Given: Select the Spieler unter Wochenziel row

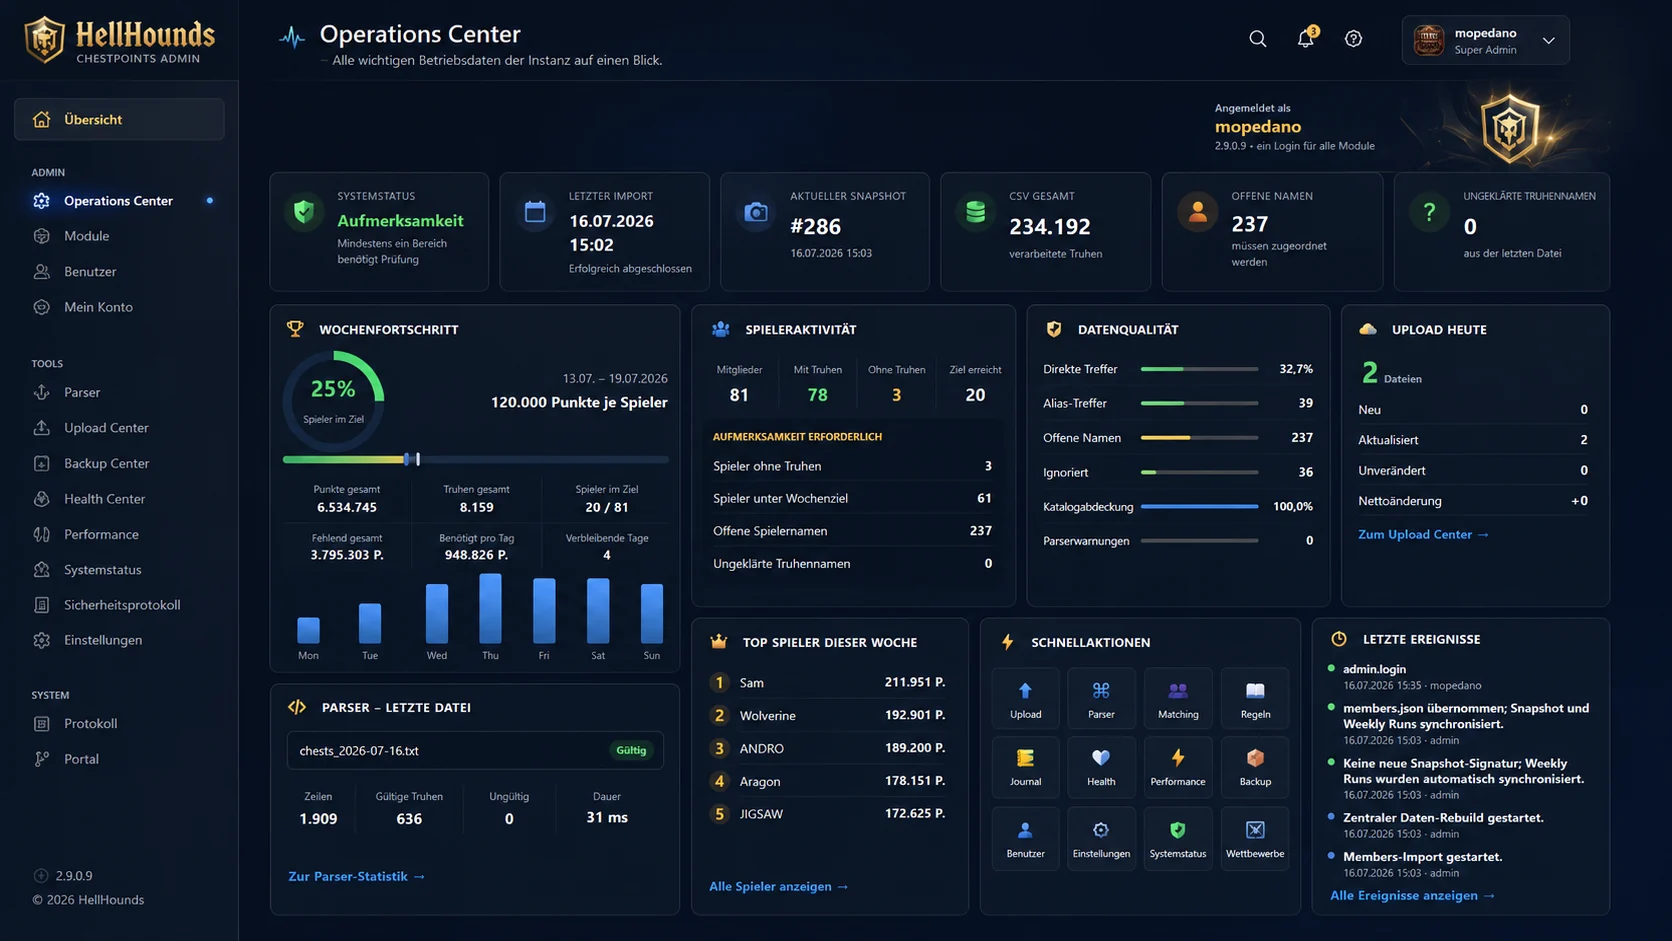Looking at the screenshot, I should [852, 498].
